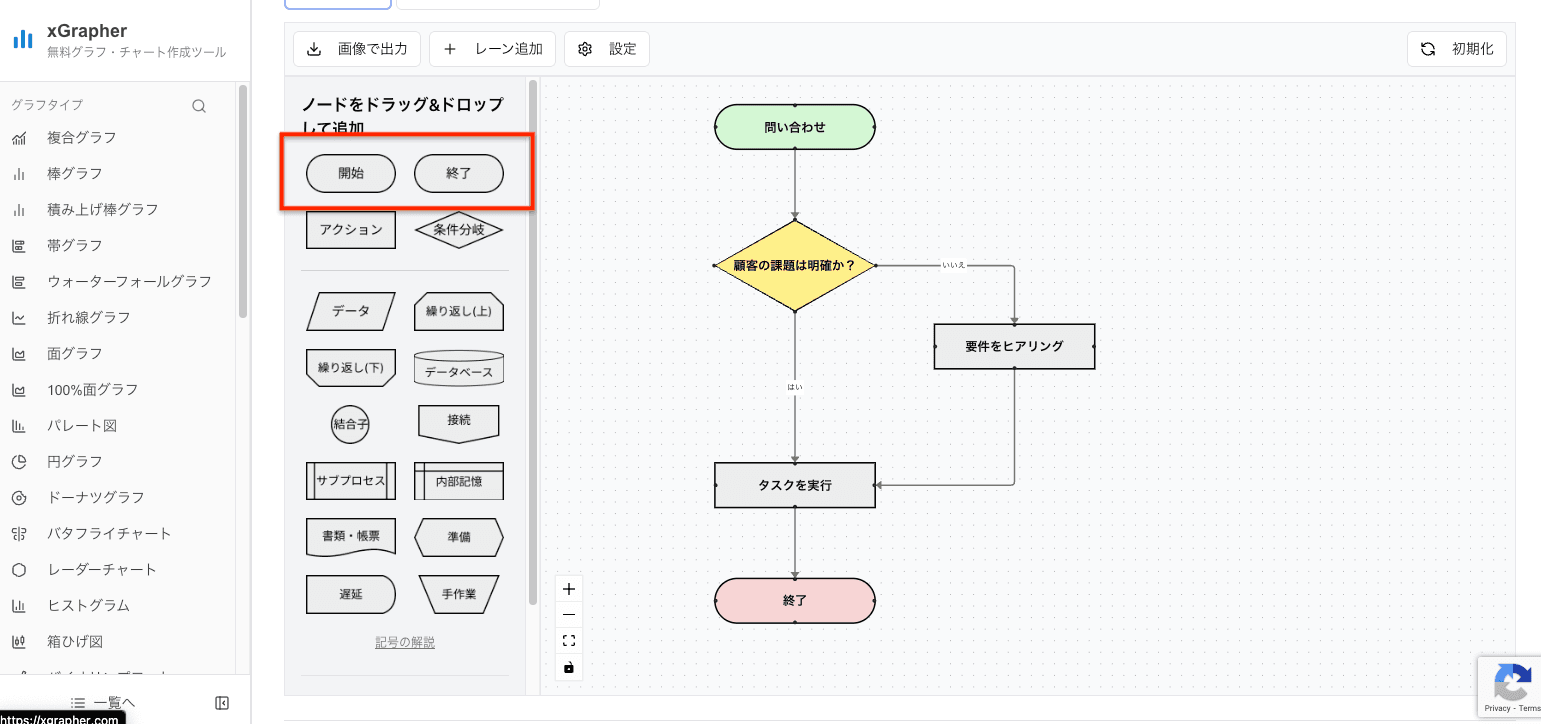Add a lane using レーン追加
Screen dimensions: 1541x724
click(x=492, y=48)
